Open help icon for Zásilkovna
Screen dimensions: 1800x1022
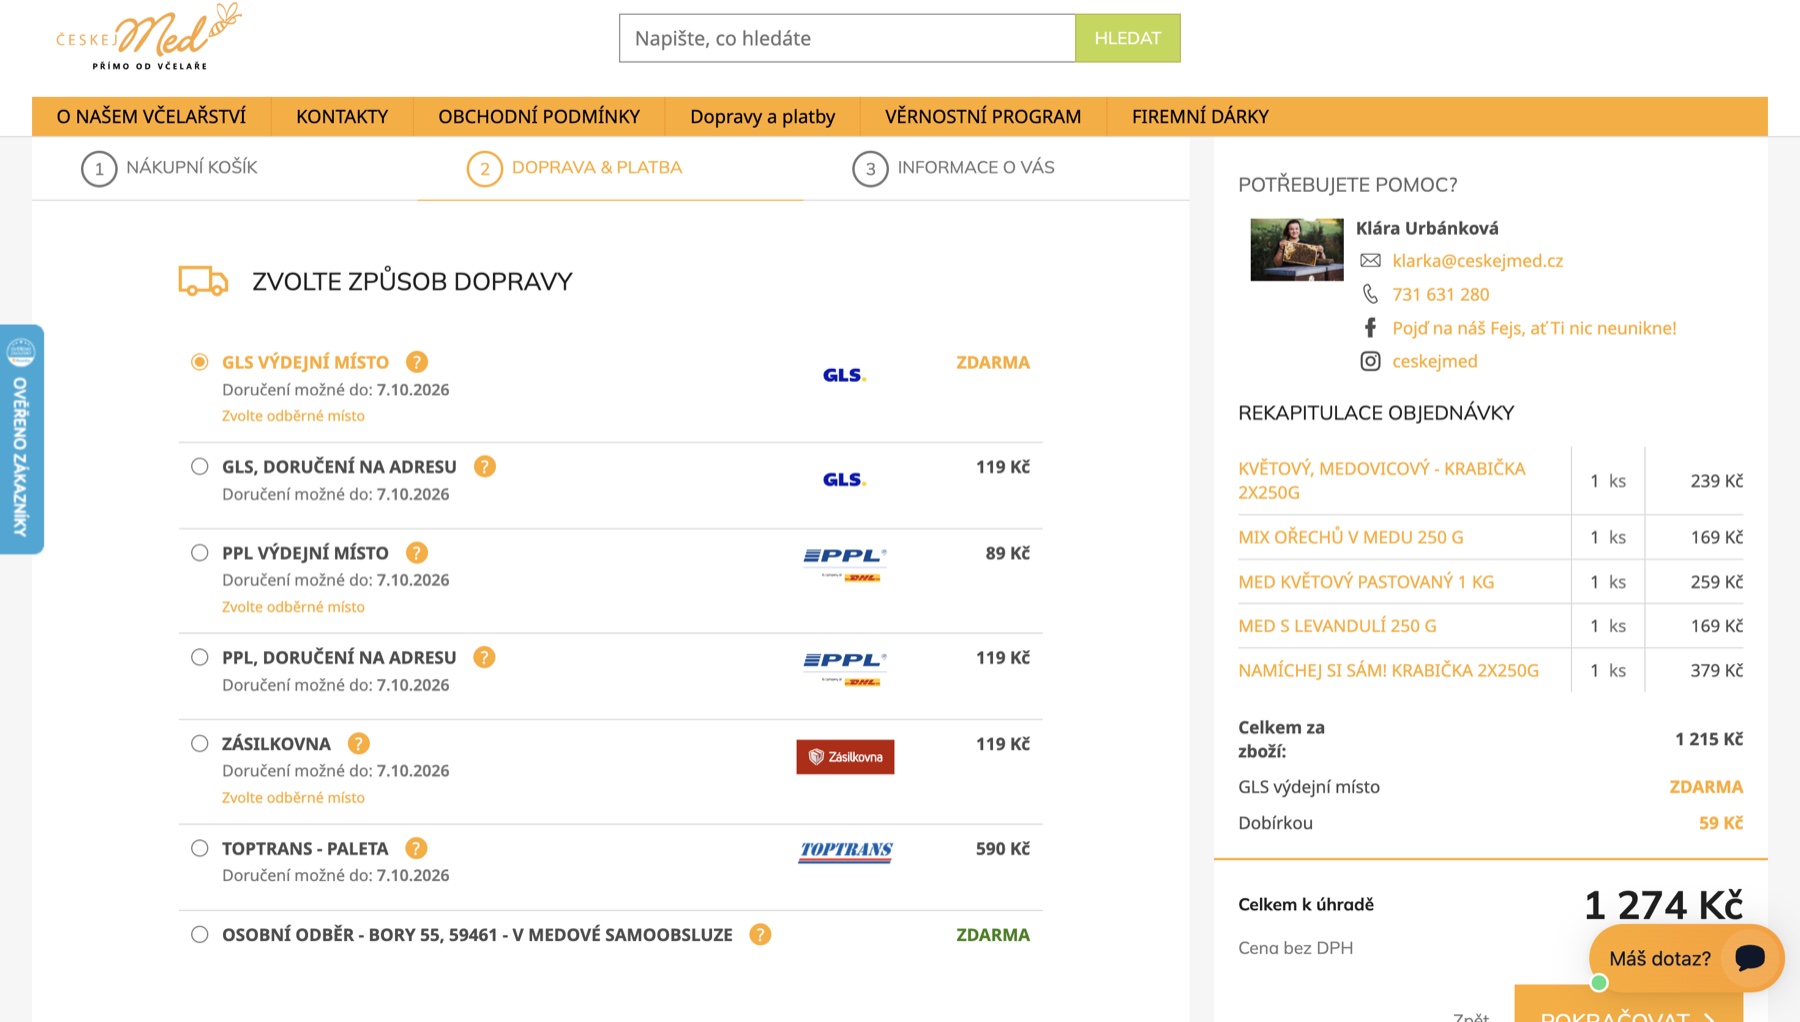[359, 743]
